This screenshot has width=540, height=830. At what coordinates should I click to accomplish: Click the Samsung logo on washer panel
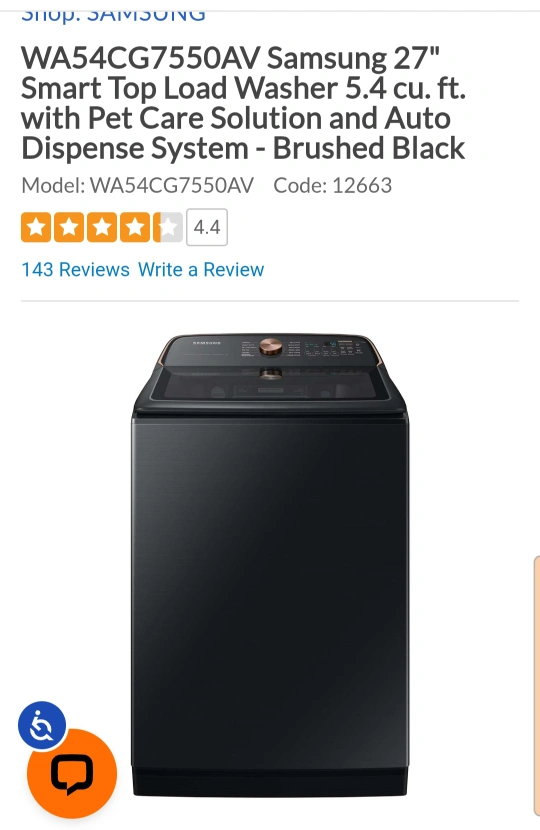[x=206, y=343]
